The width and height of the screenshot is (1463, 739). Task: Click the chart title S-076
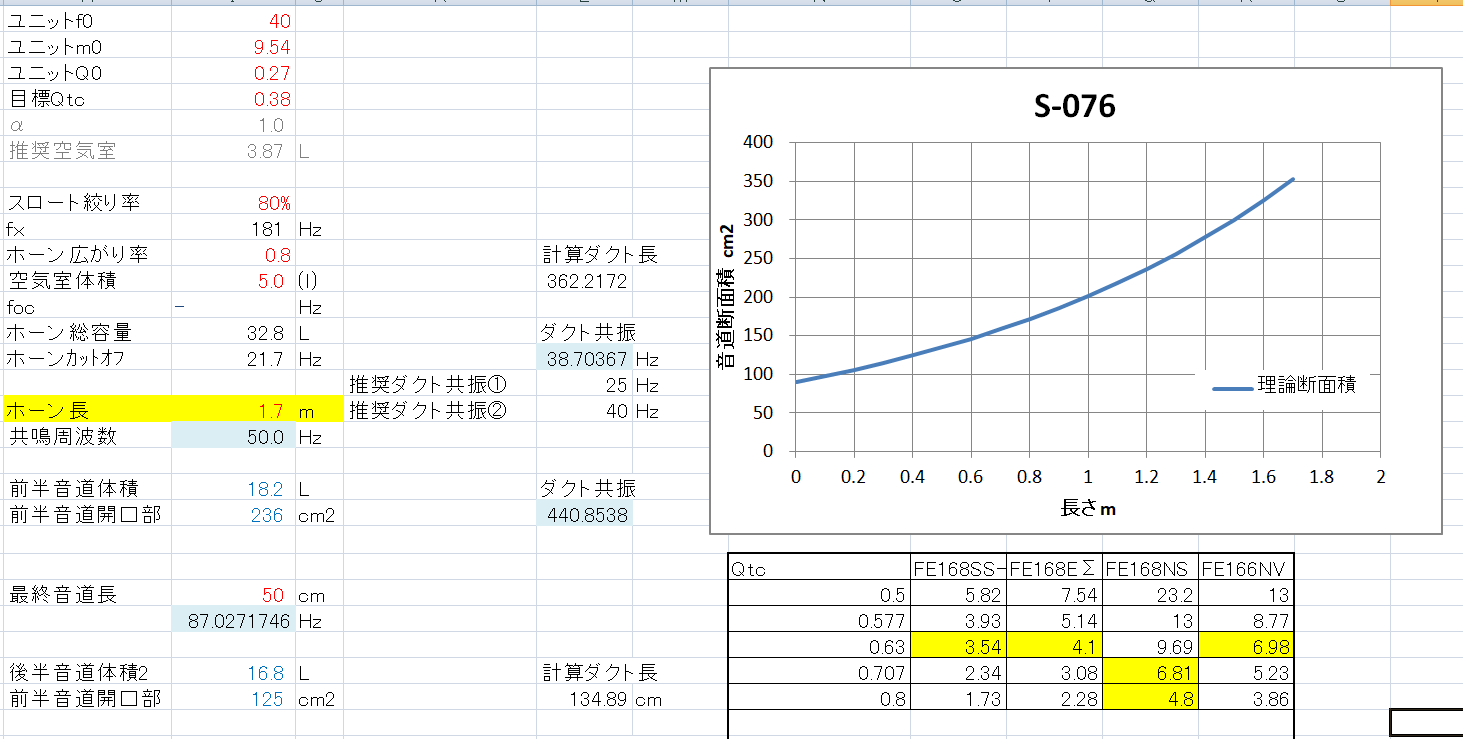[1075, 106]
